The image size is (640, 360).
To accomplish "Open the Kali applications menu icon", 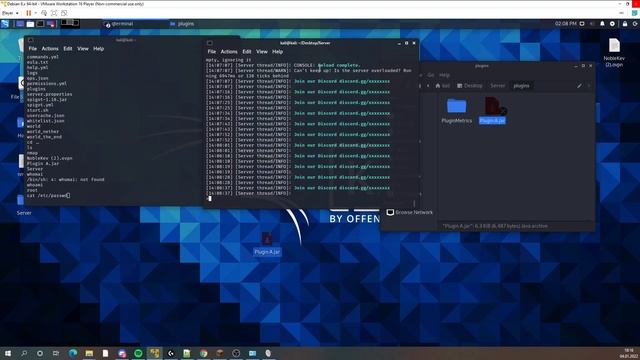I will click(5, 24).
